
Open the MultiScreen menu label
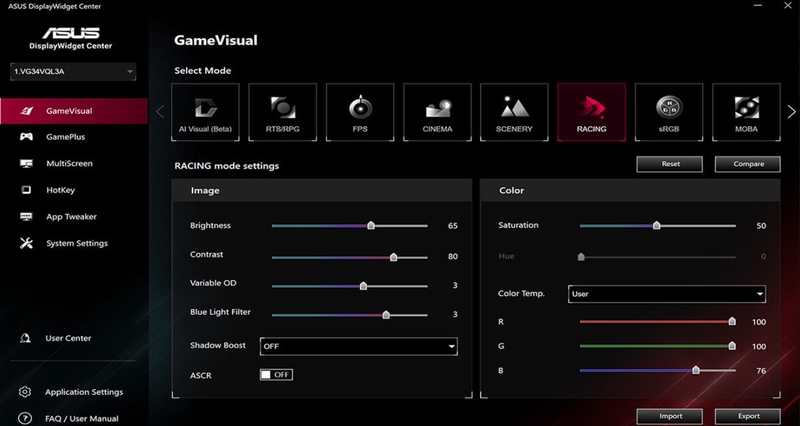point(69,164)
